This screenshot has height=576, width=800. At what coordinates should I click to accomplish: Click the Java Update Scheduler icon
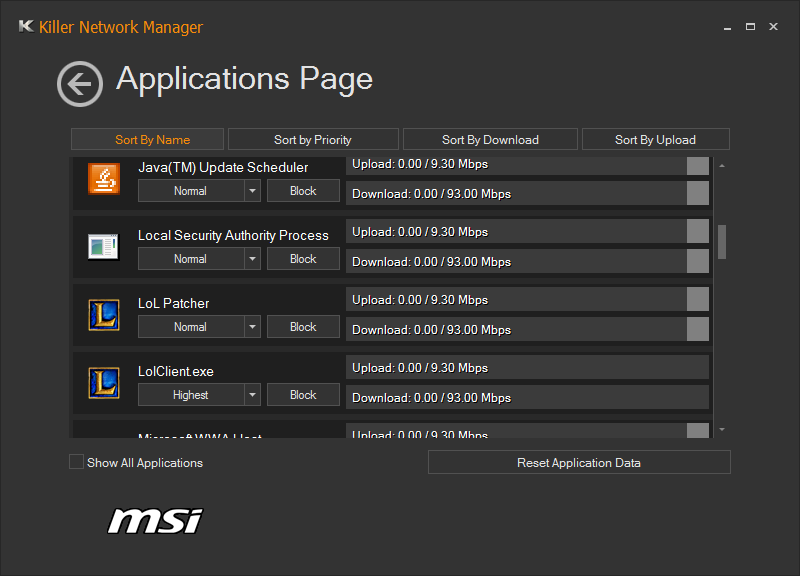[104, 179]
